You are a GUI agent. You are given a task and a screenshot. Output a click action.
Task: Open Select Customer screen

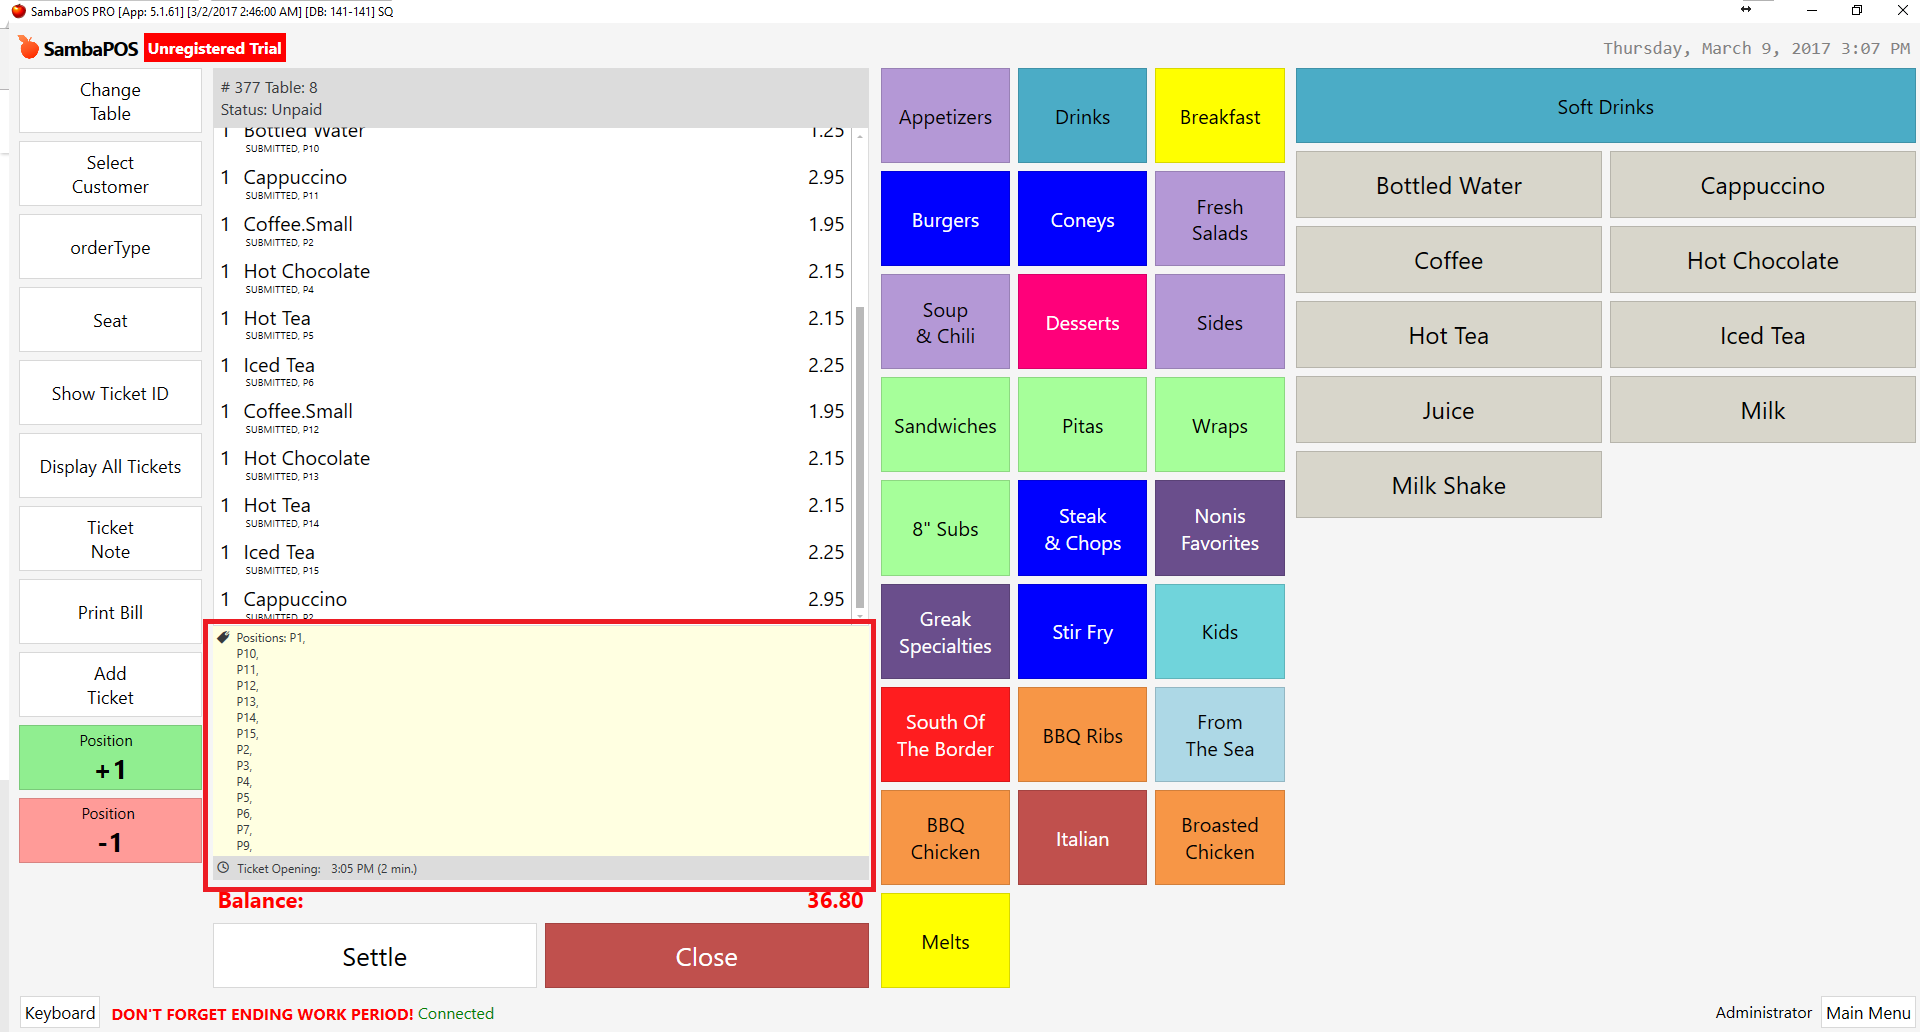110,174
